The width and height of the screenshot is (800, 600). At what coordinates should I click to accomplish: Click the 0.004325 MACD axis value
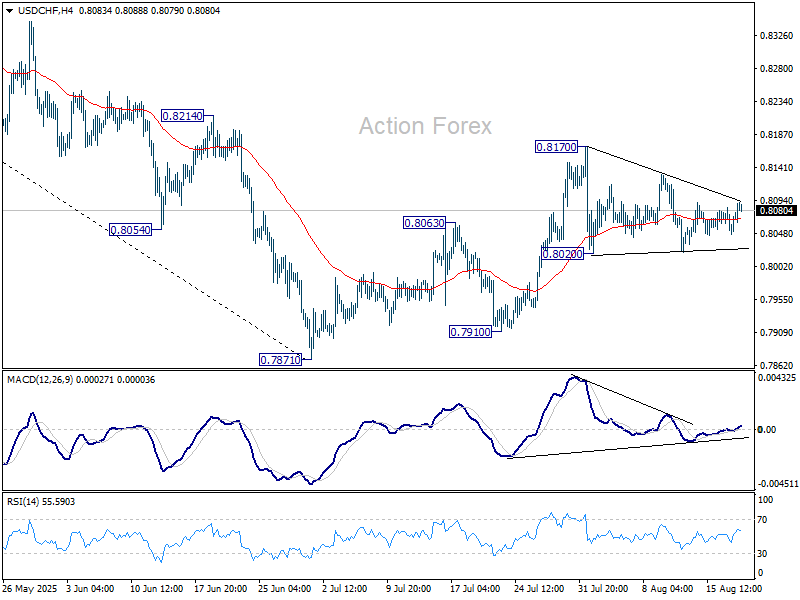click(778, 377)
